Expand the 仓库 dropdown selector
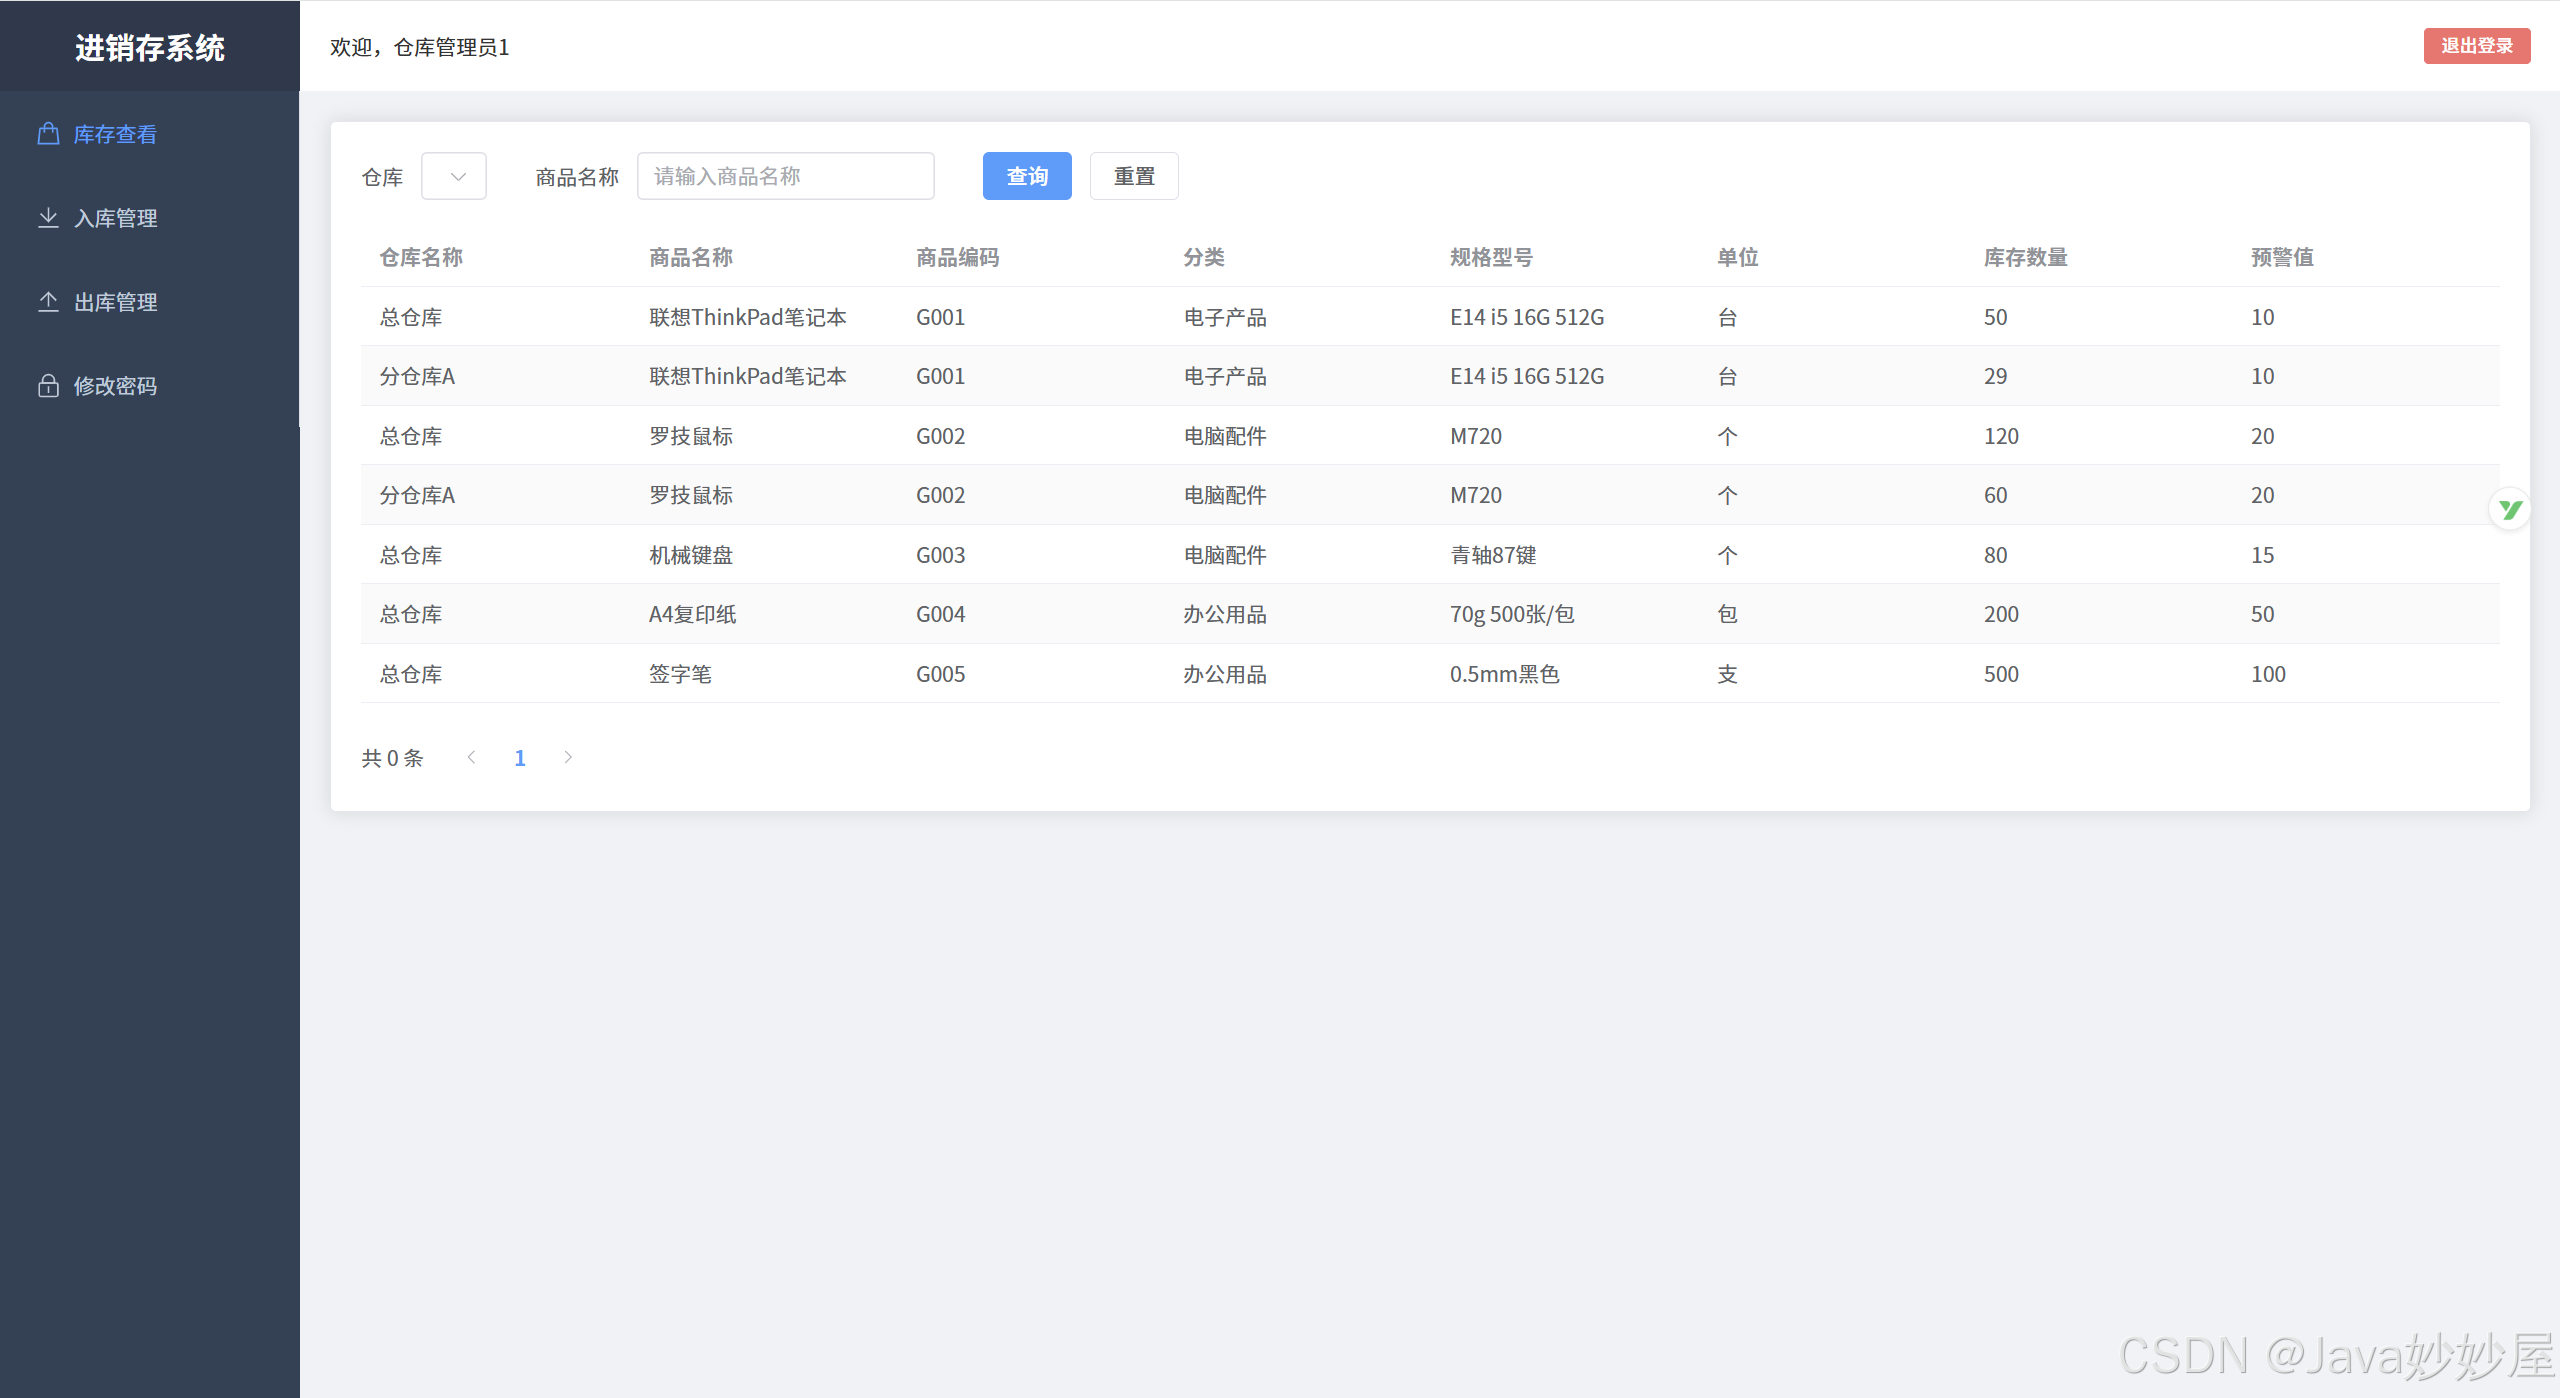This screenshot has width=2560, height=1398. tap(454, 176)
